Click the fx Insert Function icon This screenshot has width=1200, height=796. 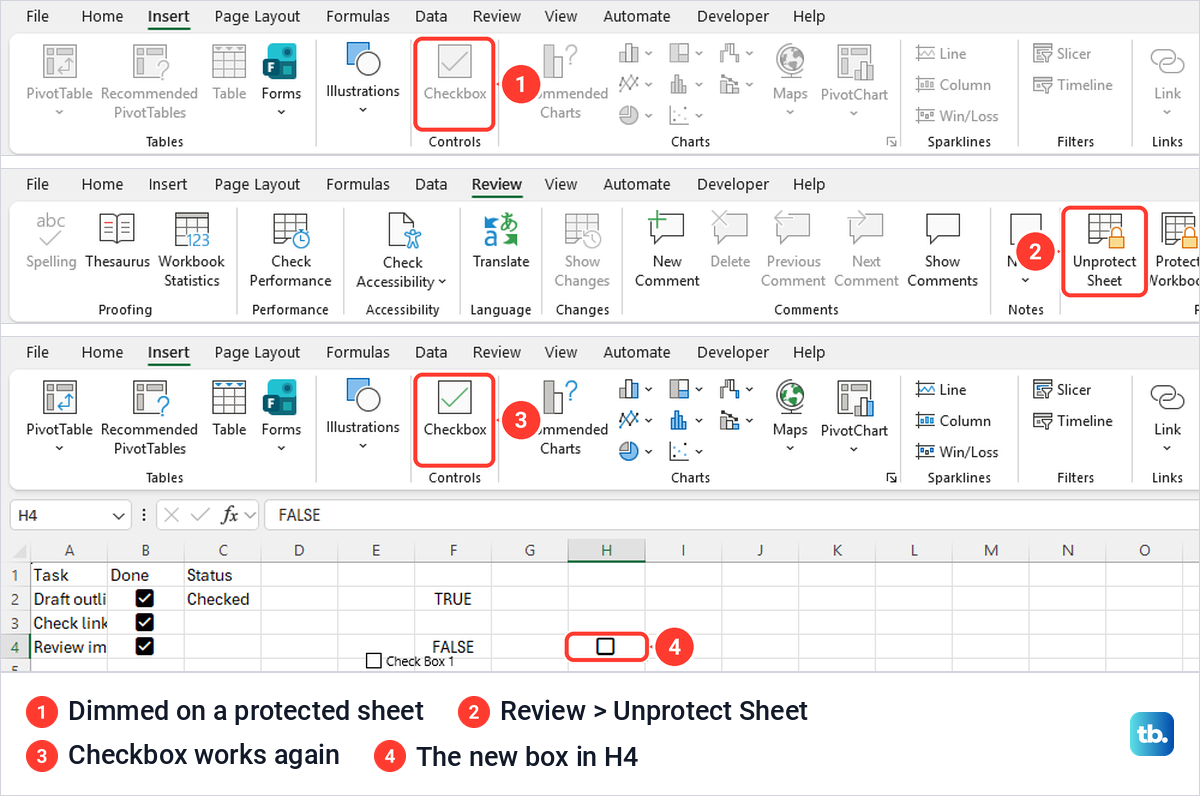click(230, 515)
